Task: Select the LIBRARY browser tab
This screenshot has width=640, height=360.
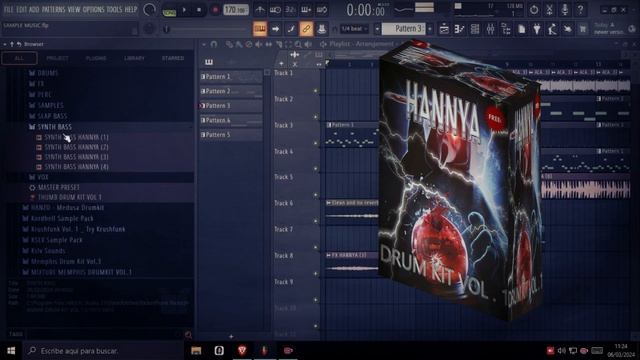Action: point(134,58)
